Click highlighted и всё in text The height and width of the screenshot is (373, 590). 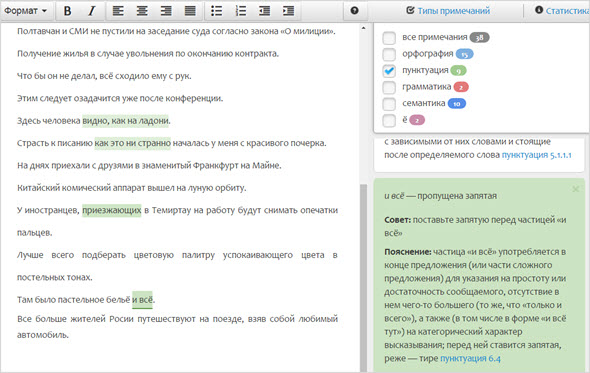[142, 300]
